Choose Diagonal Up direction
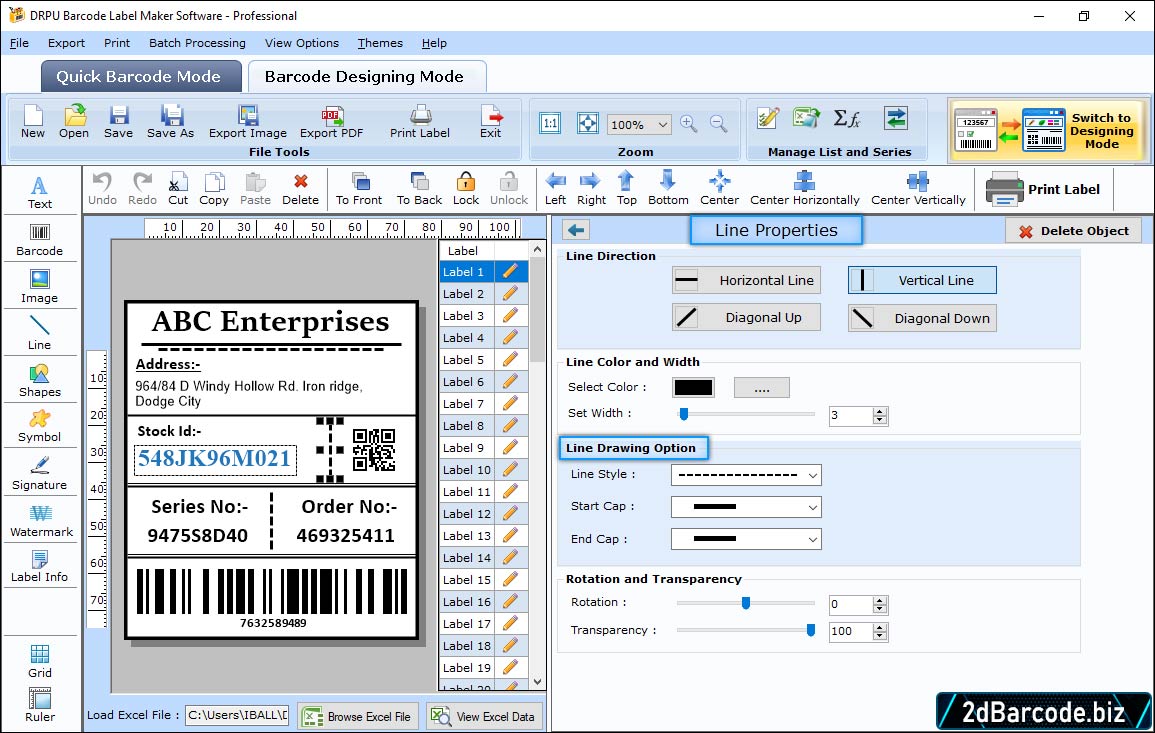Screen dimensions: 1155x733 point(746,318)
